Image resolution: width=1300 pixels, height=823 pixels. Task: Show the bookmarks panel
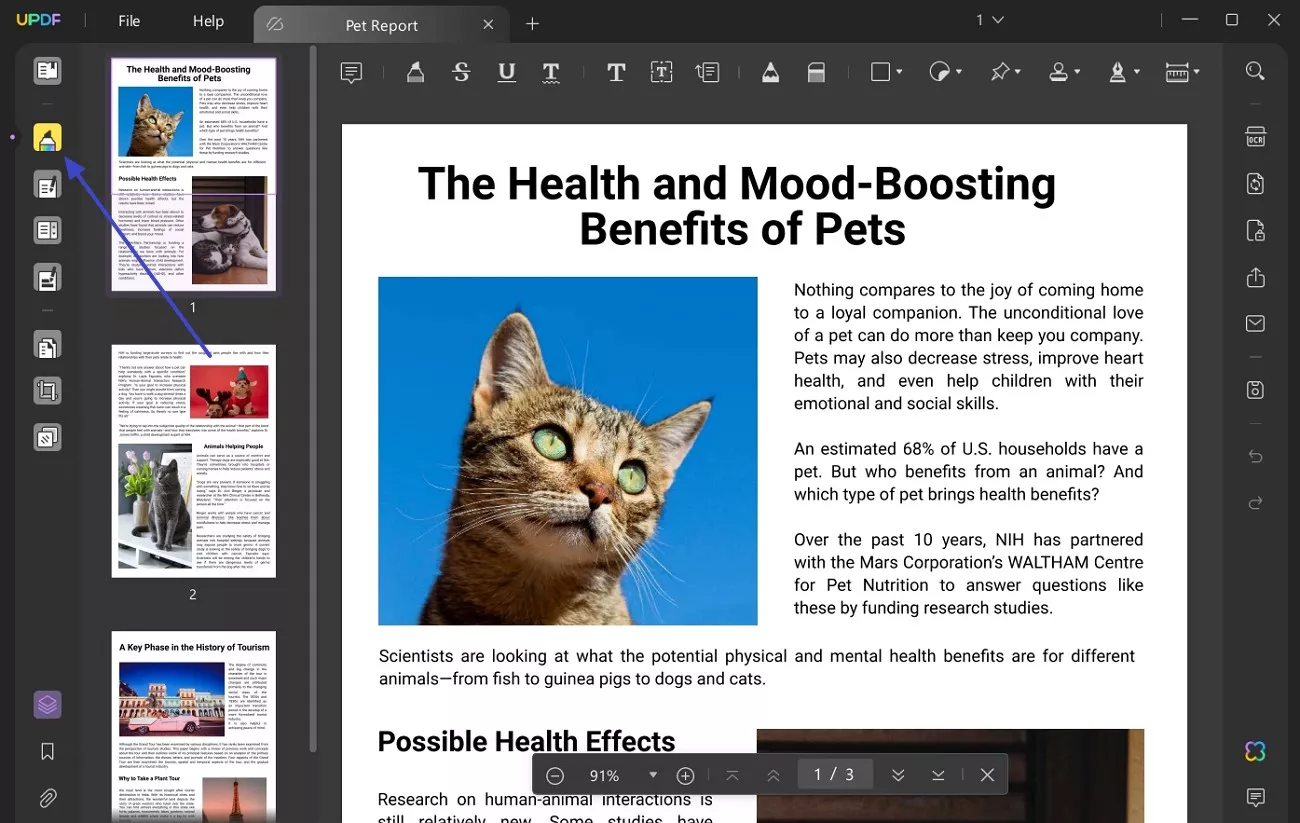pos(47,752)
